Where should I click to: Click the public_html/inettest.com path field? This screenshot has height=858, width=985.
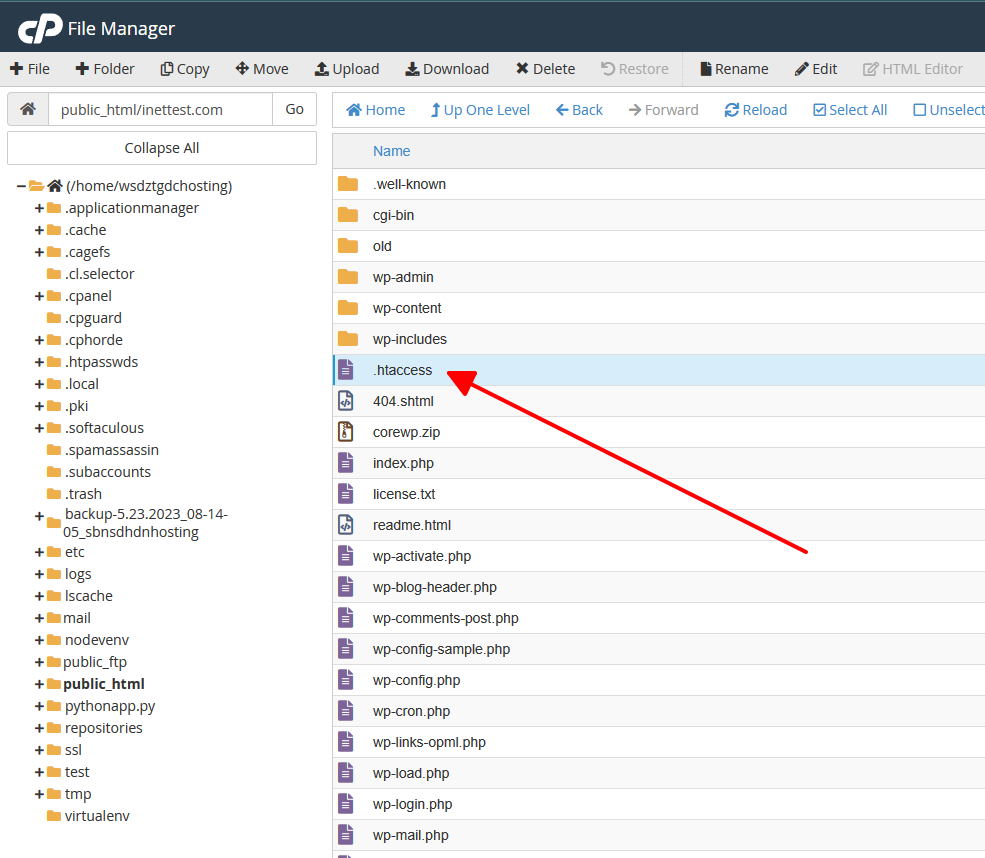160,109
